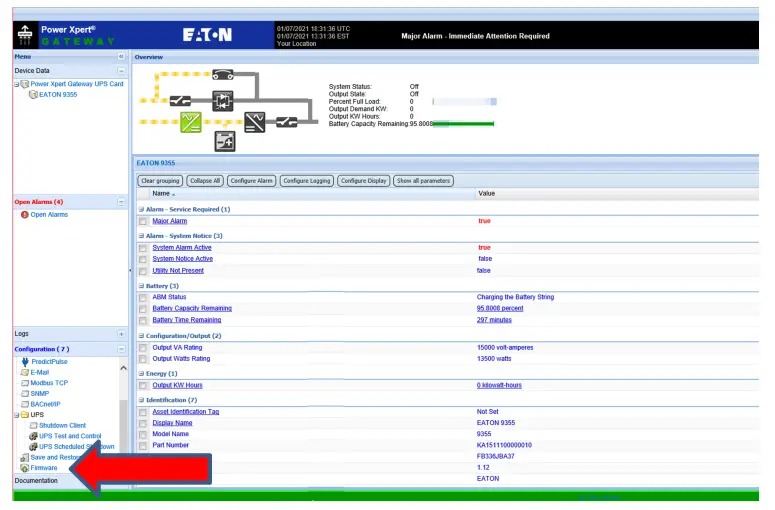Check the Display Name row checkbox
This screenshot has width=775, height=510.
143,424
